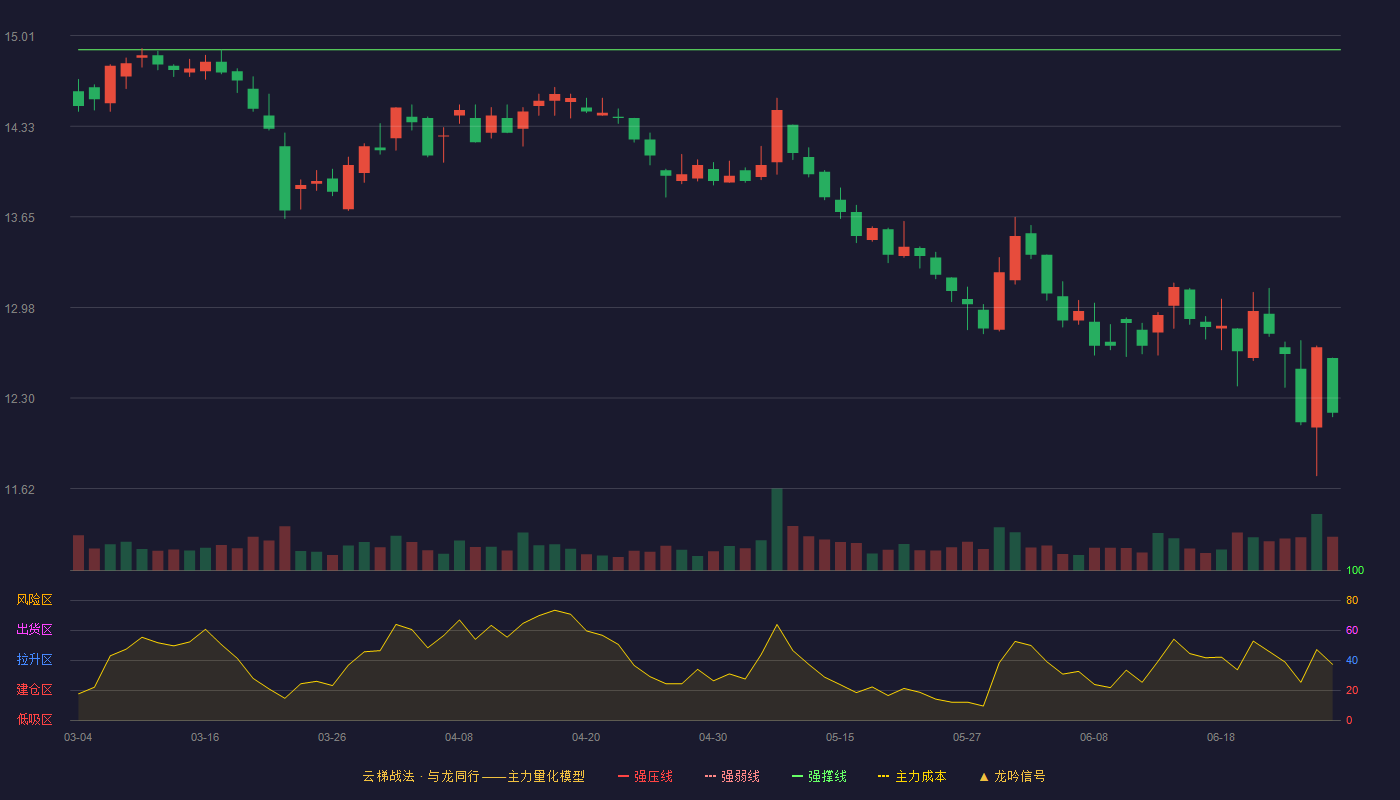Click the pink dashed icon beside 强弱线

(x=711, y=776)
